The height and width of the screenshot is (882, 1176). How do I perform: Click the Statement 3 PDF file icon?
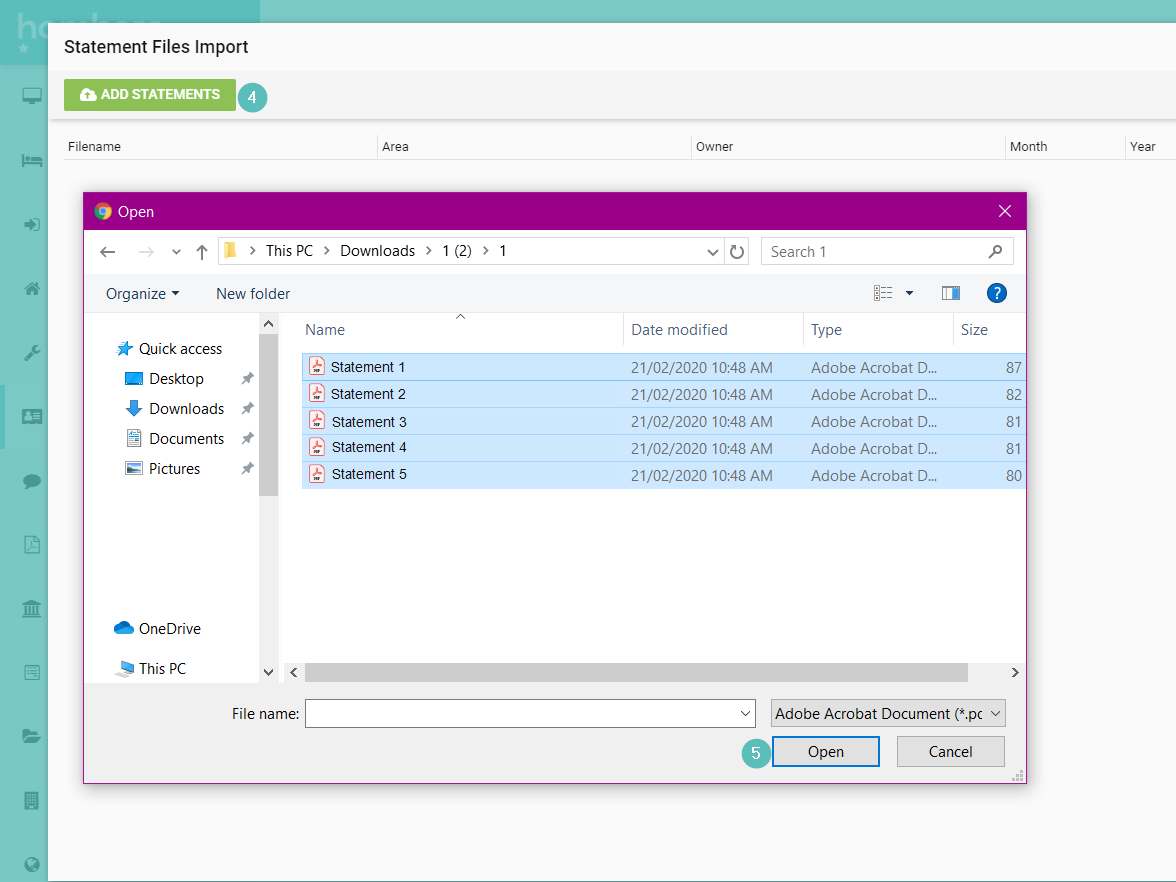(x=317, y=421)
